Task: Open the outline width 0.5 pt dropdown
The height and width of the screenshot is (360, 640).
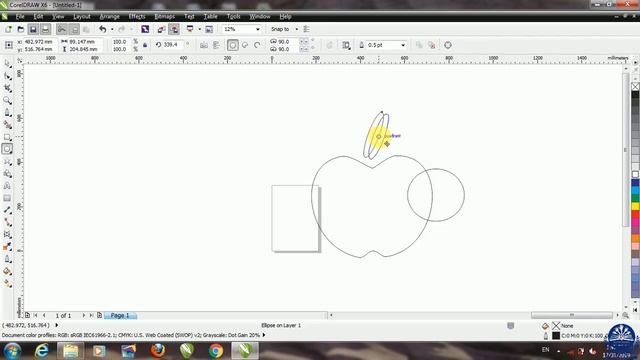Action: [403, 45]
